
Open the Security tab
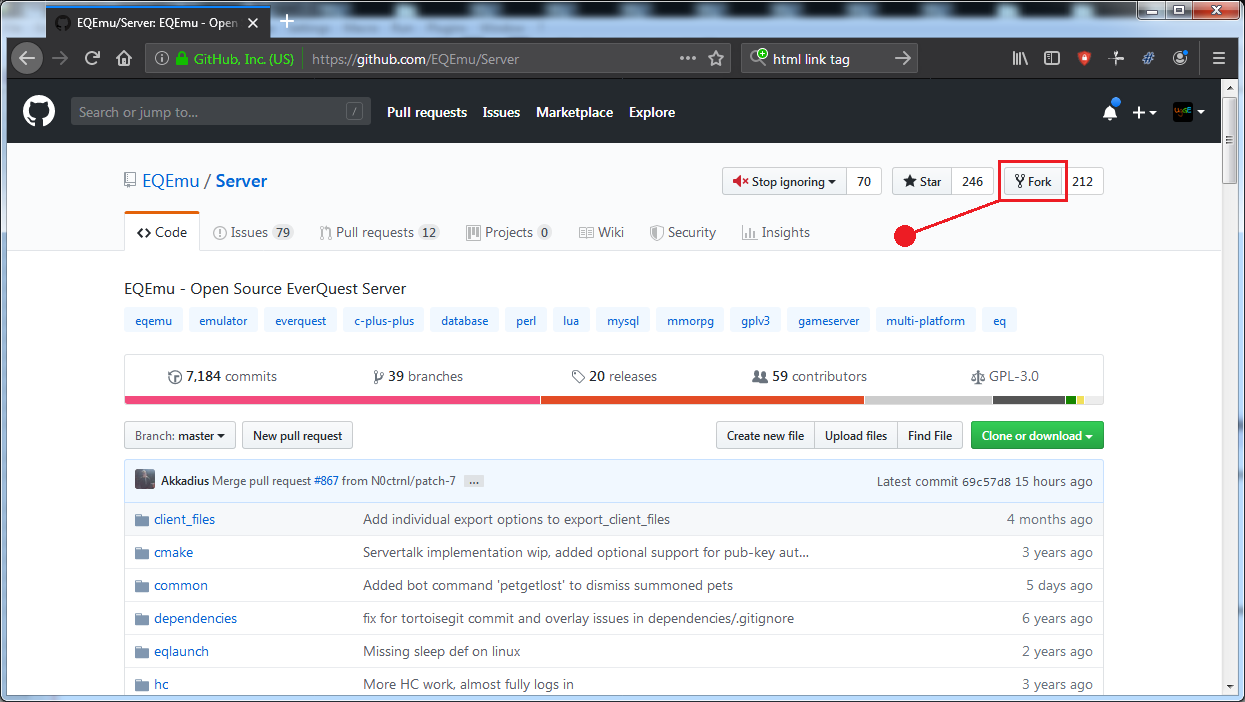click(683, 232)
